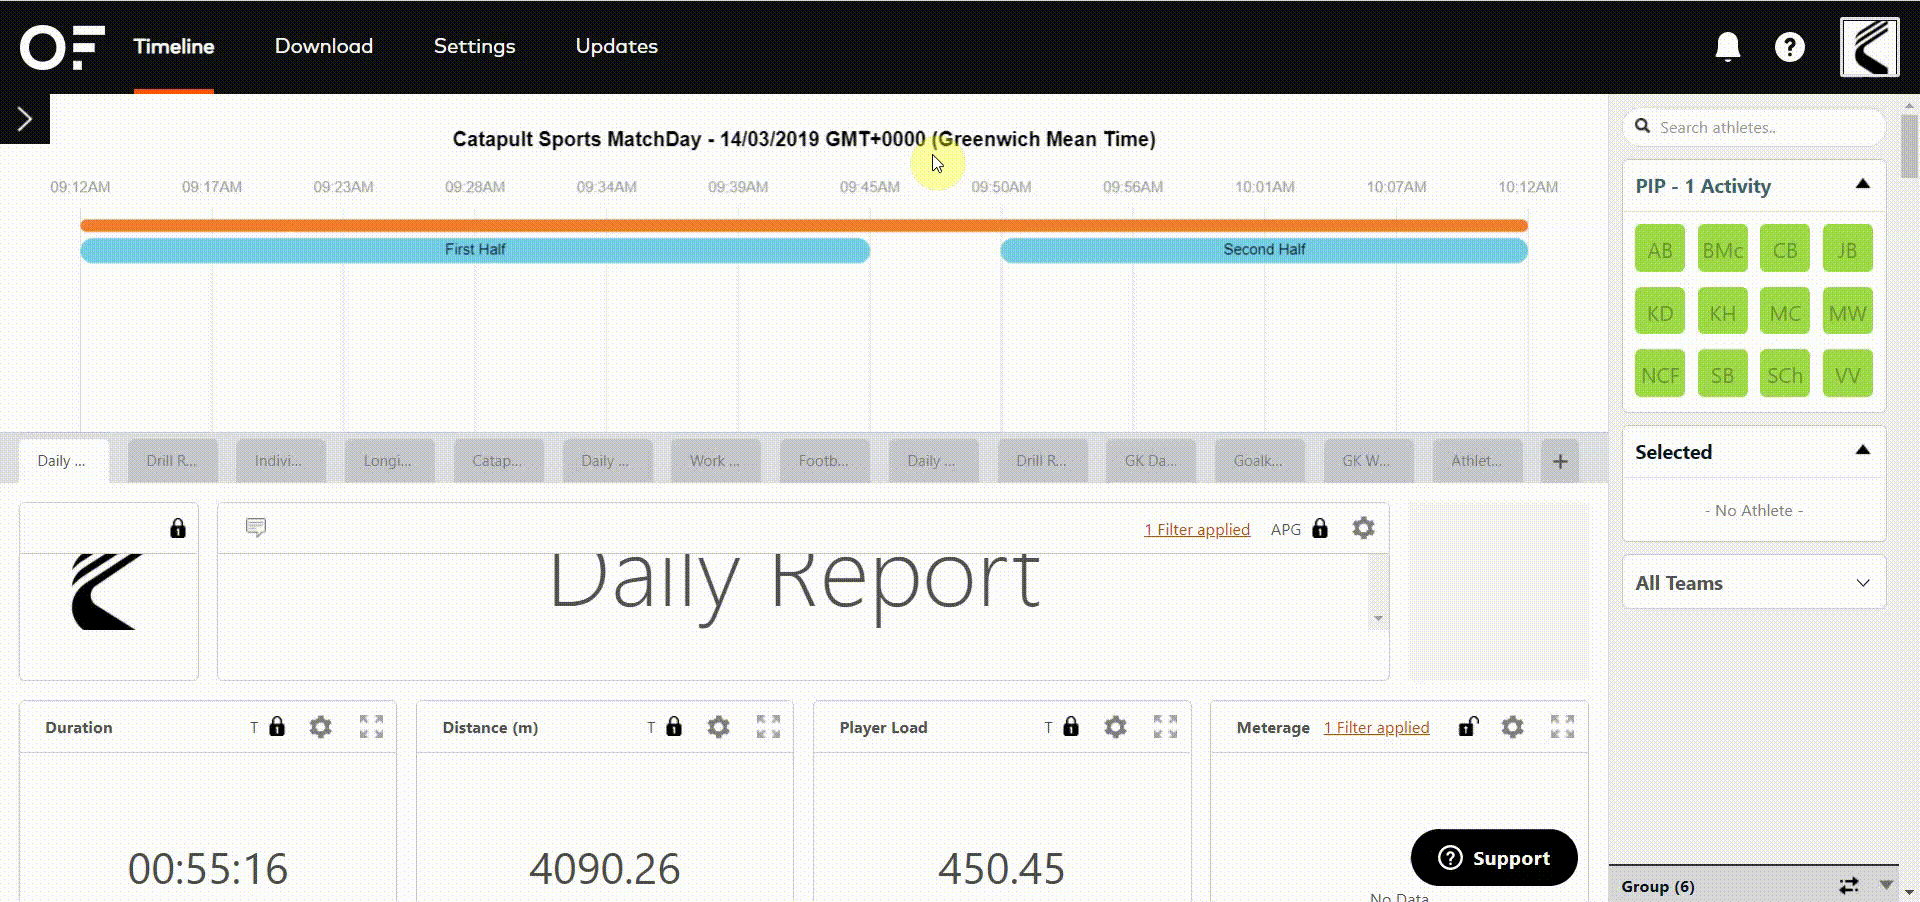Open the help menu

pyautogui.click(x=1789, y=46)
